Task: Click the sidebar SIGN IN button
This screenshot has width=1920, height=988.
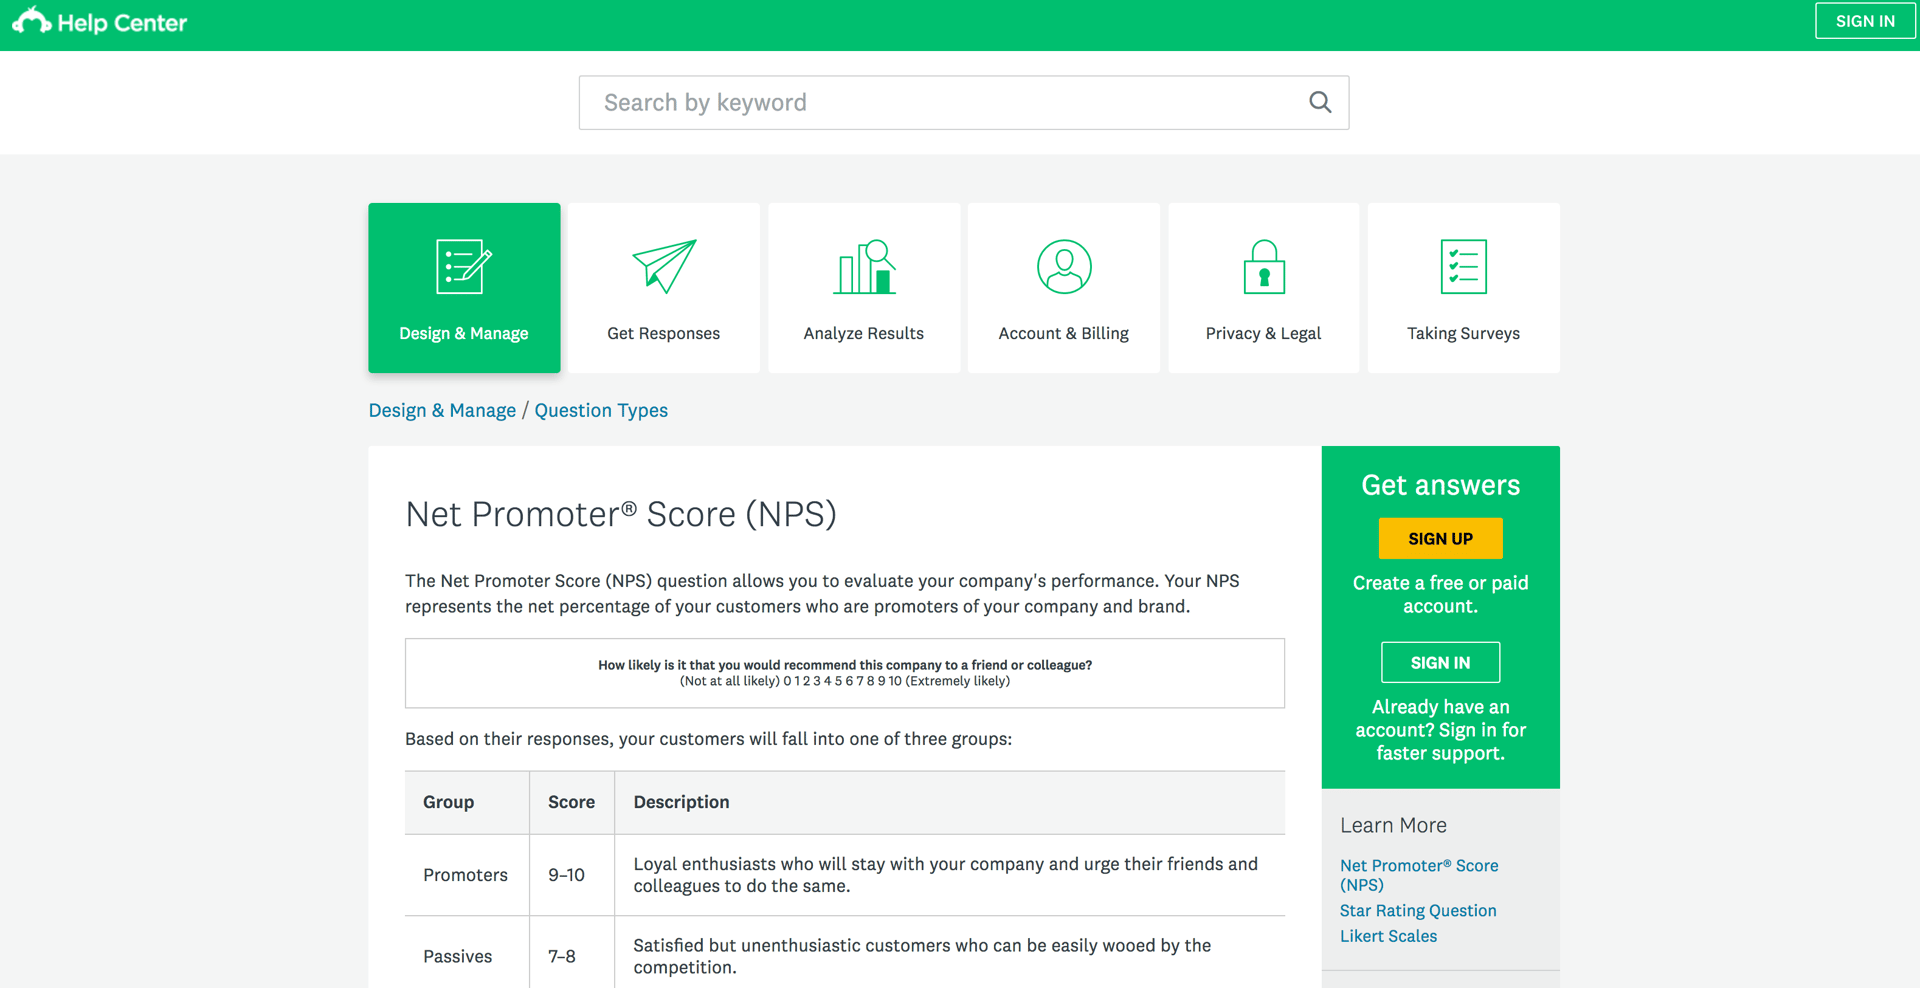Action: pyautogui.click(x=1440, y=661)
